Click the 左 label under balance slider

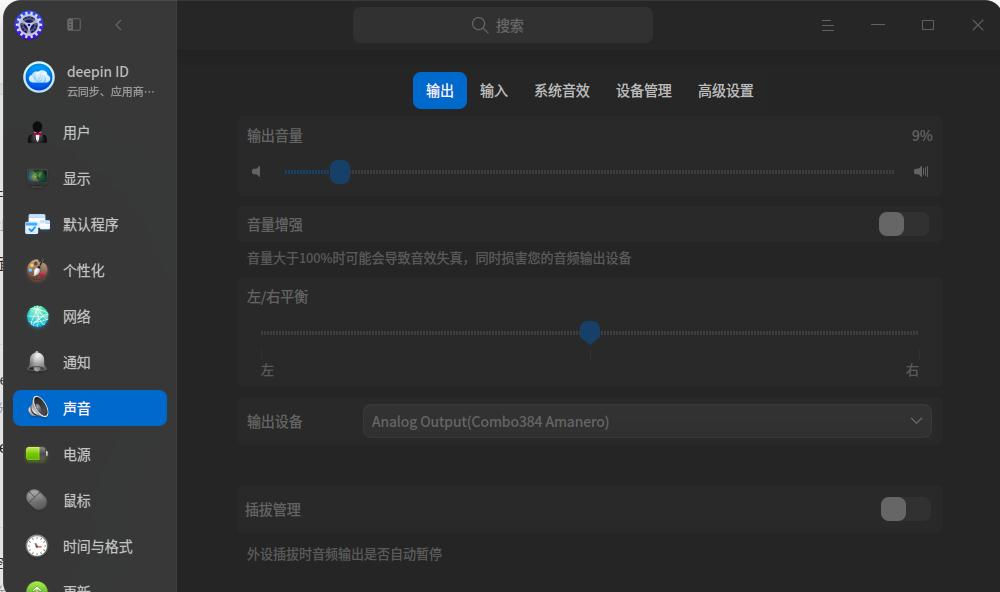(x=267, y=370)
